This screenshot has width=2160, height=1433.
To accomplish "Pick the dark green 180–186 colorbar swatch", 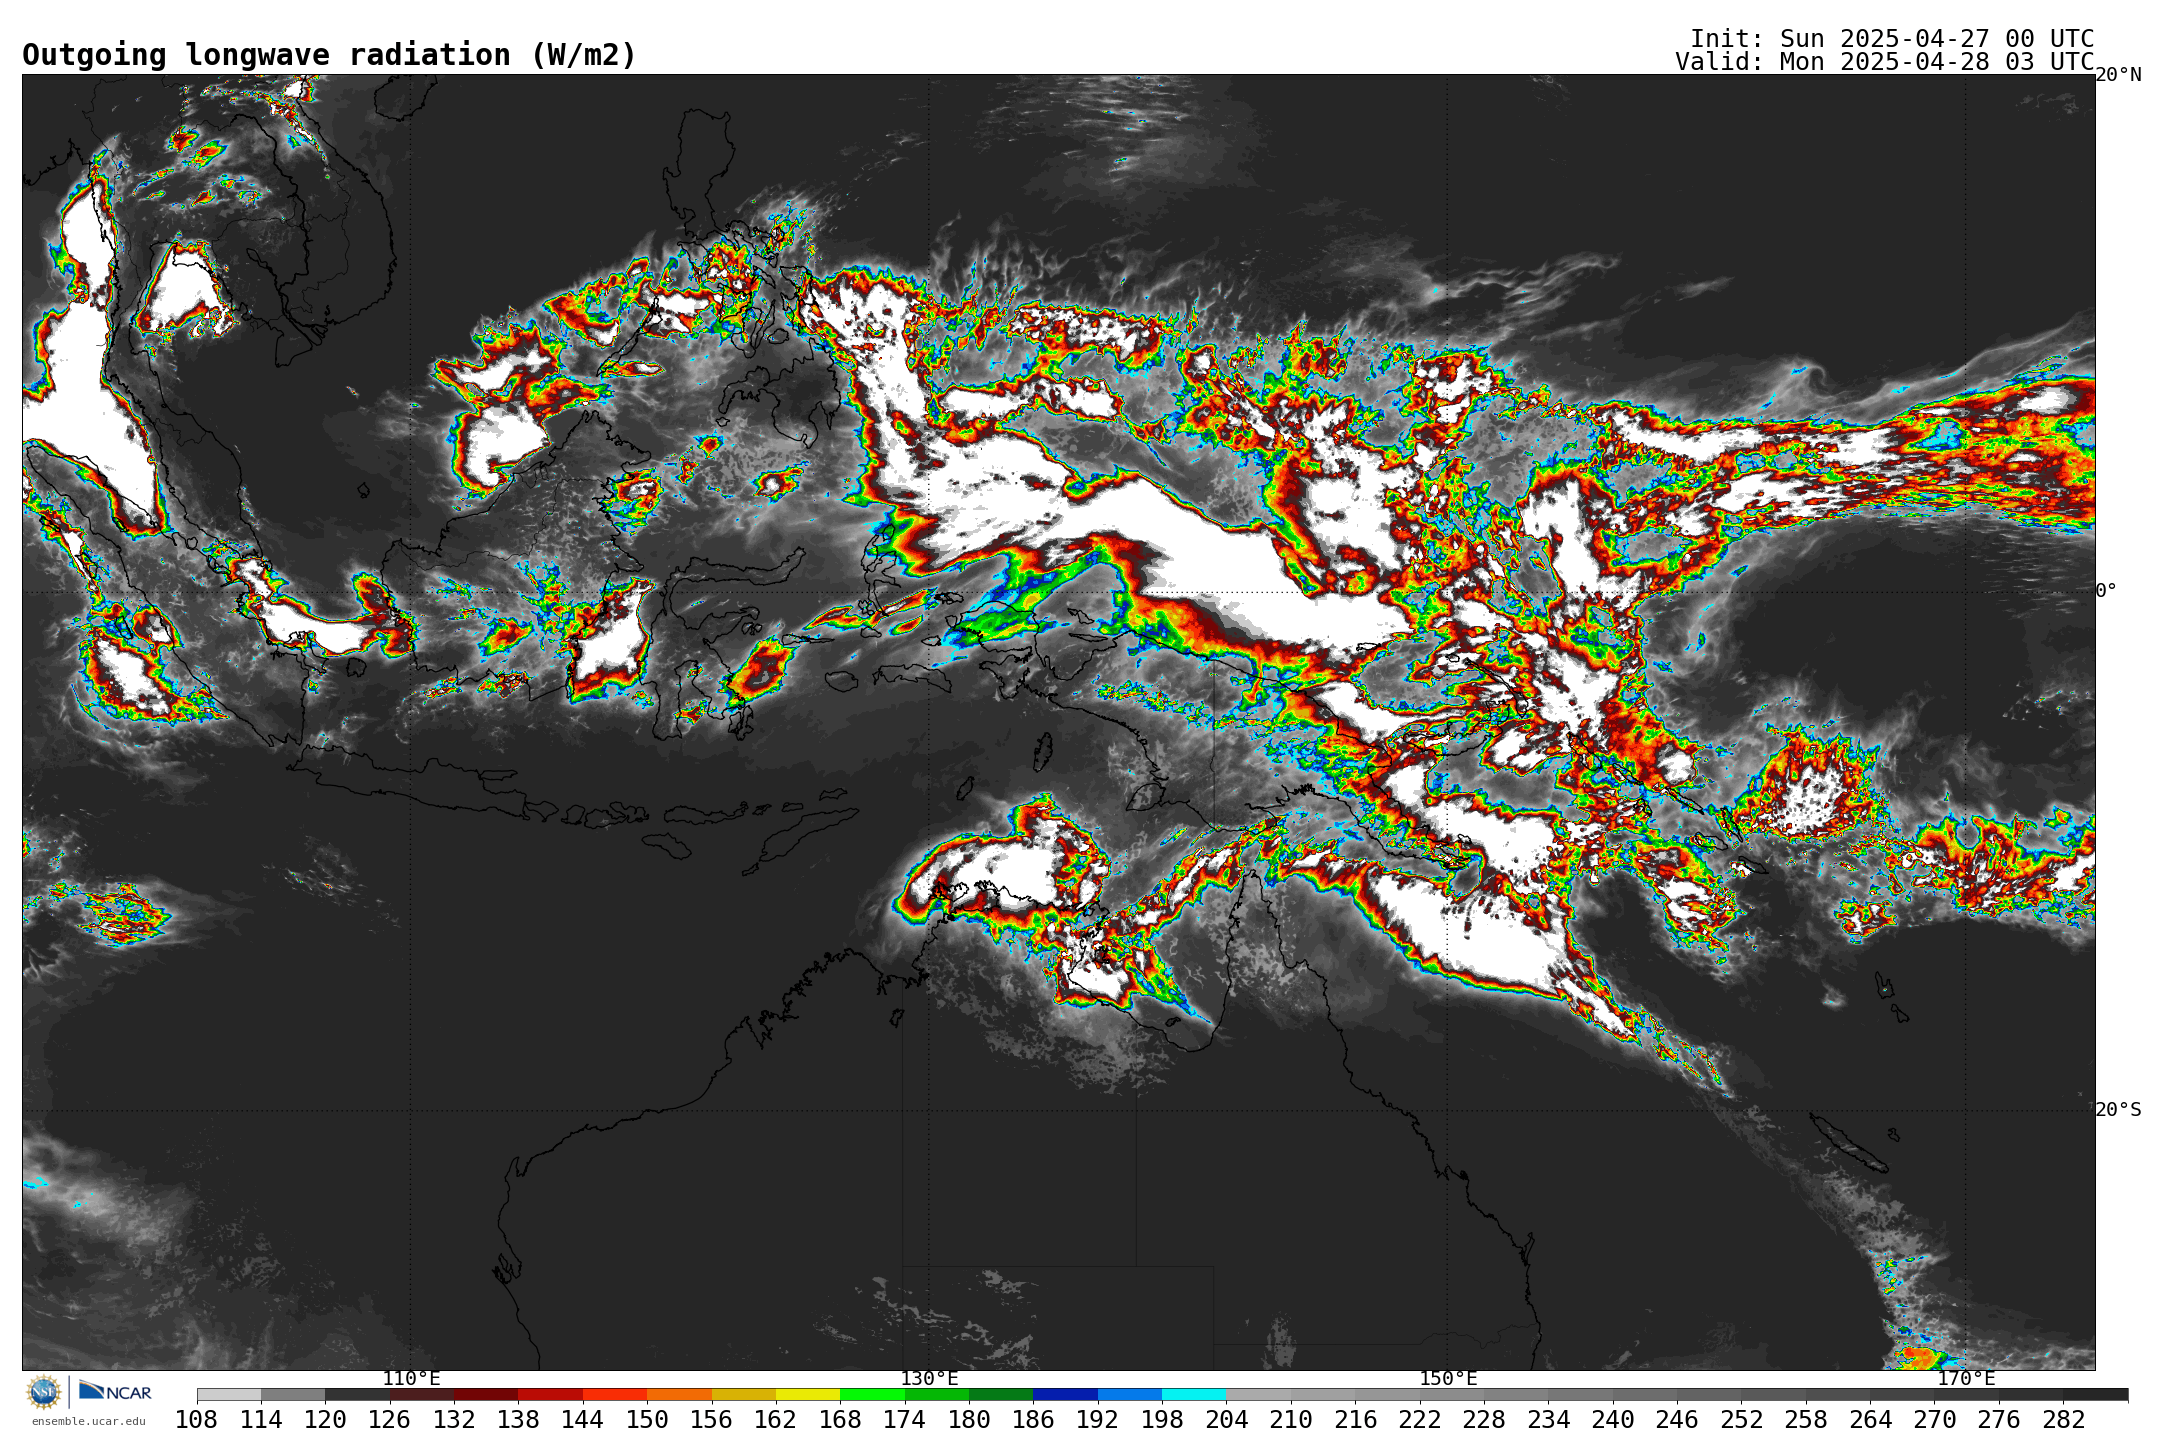I will pos(1001,1395).
